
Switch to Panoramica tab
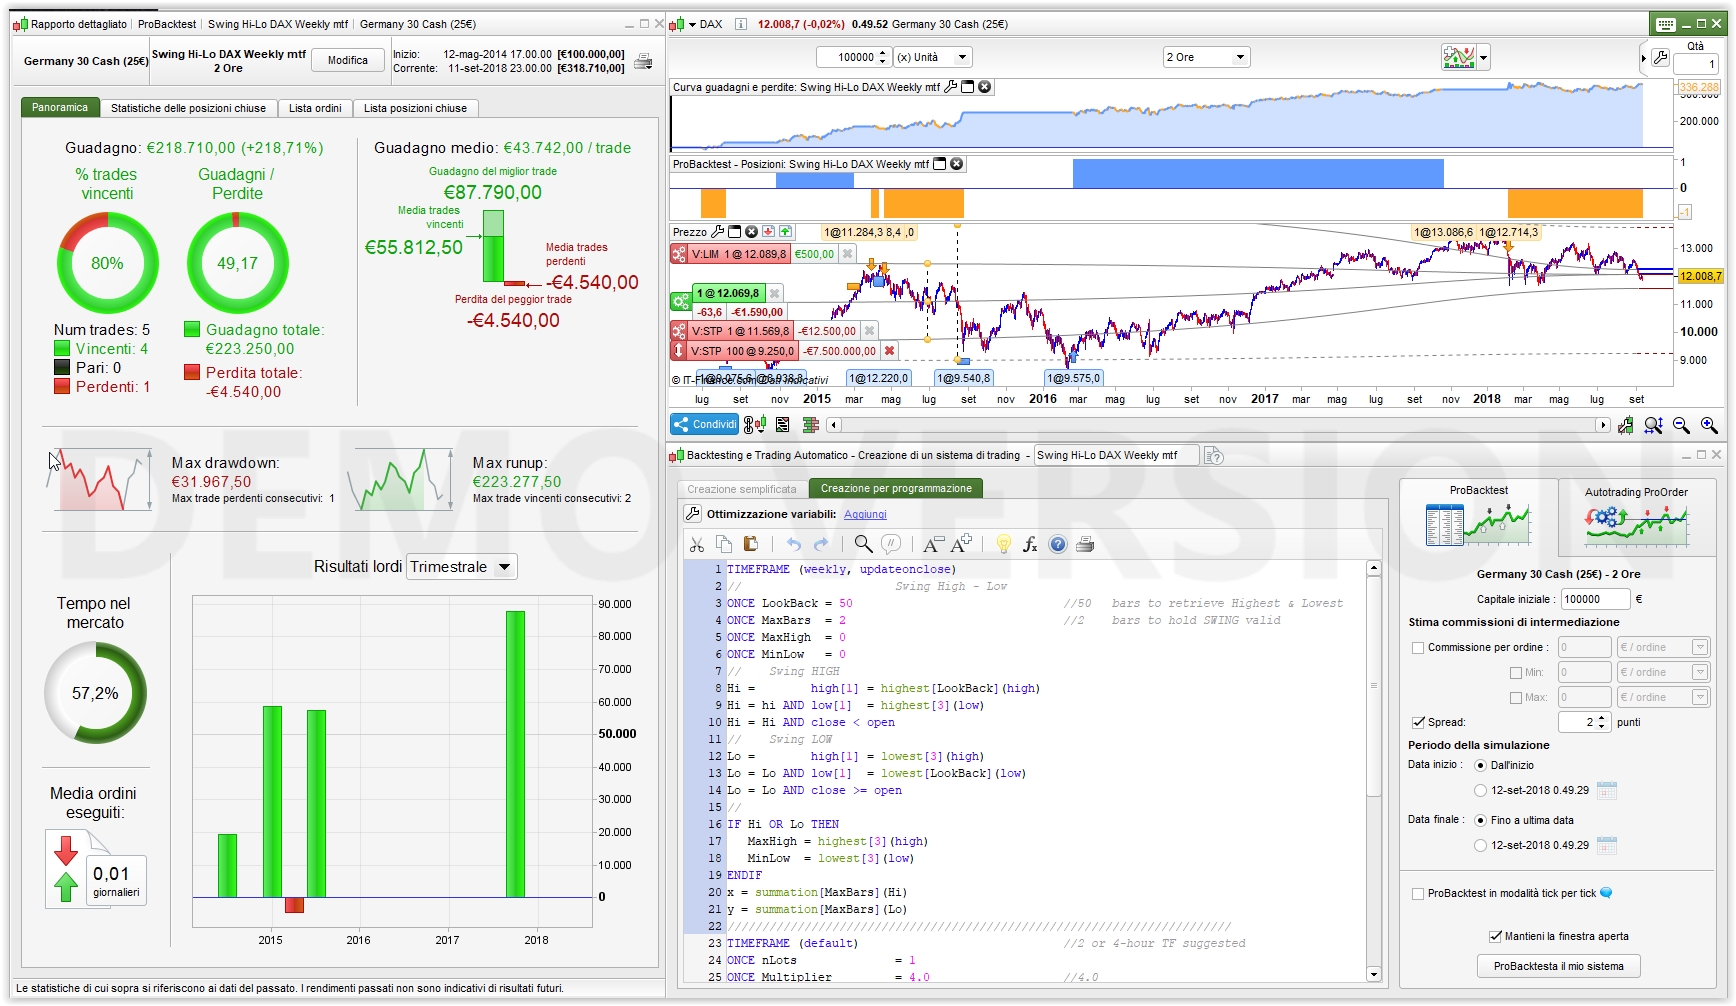click(x=59, y=108)
